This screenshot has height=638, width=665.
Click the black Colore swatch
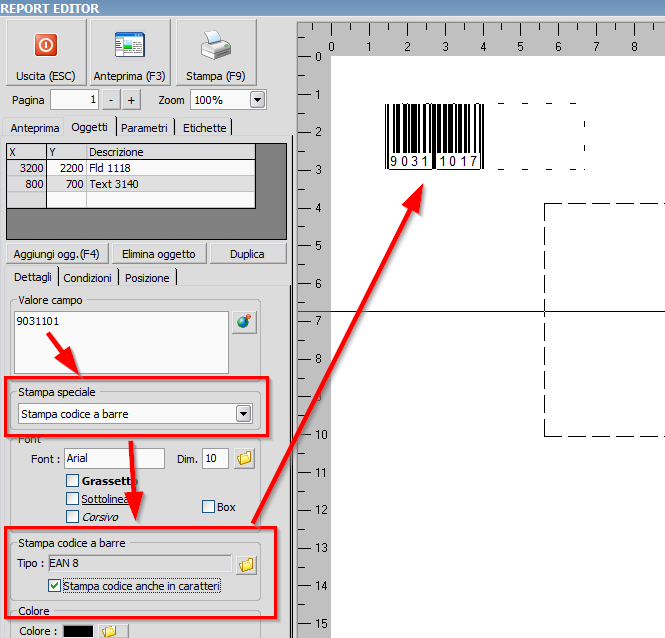coord(78,631)
